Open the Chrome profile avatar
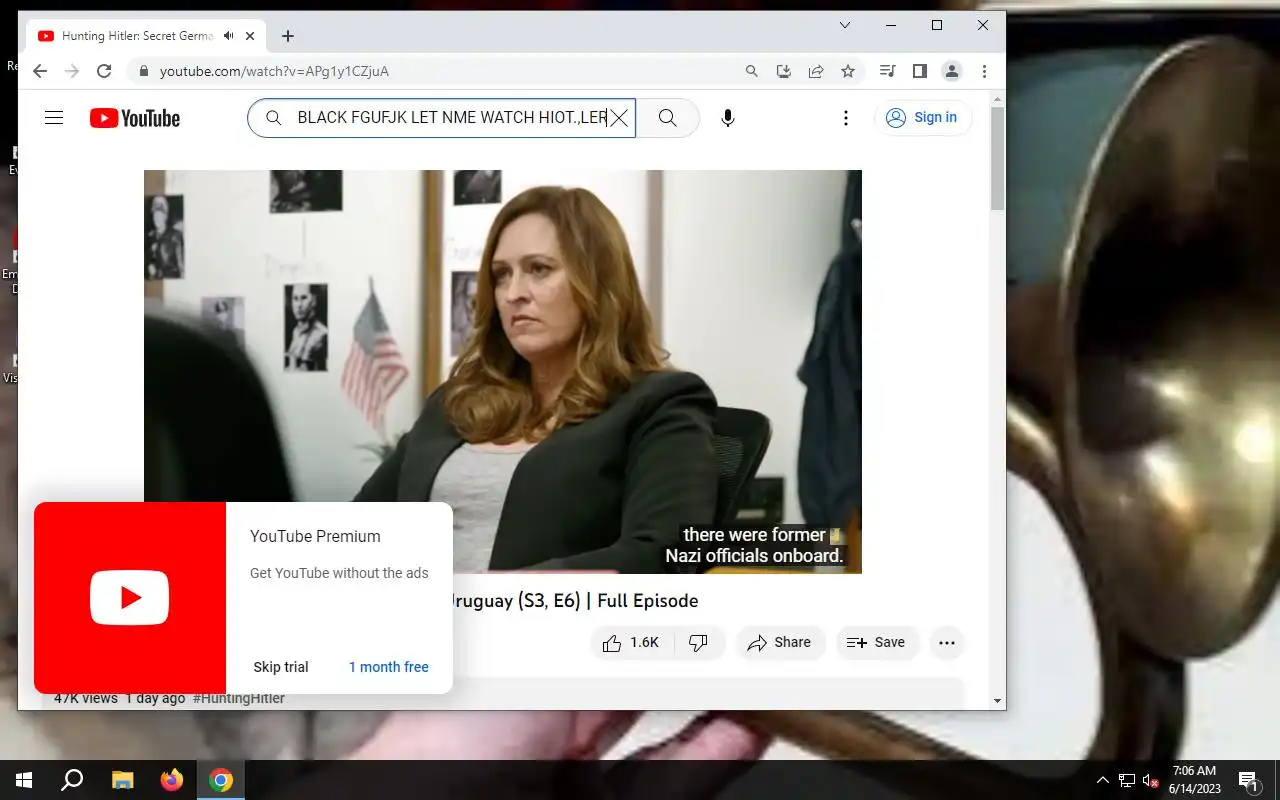Screen dimensions: 1280x800 (952, 71)
